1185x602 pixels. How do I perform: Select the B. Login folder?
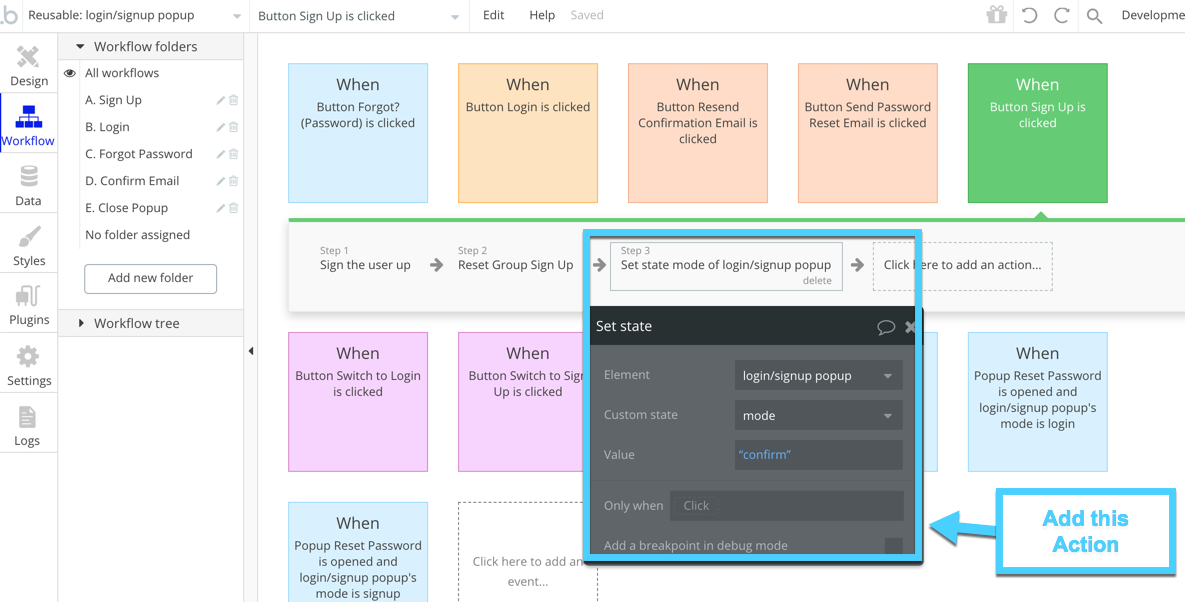107,127
